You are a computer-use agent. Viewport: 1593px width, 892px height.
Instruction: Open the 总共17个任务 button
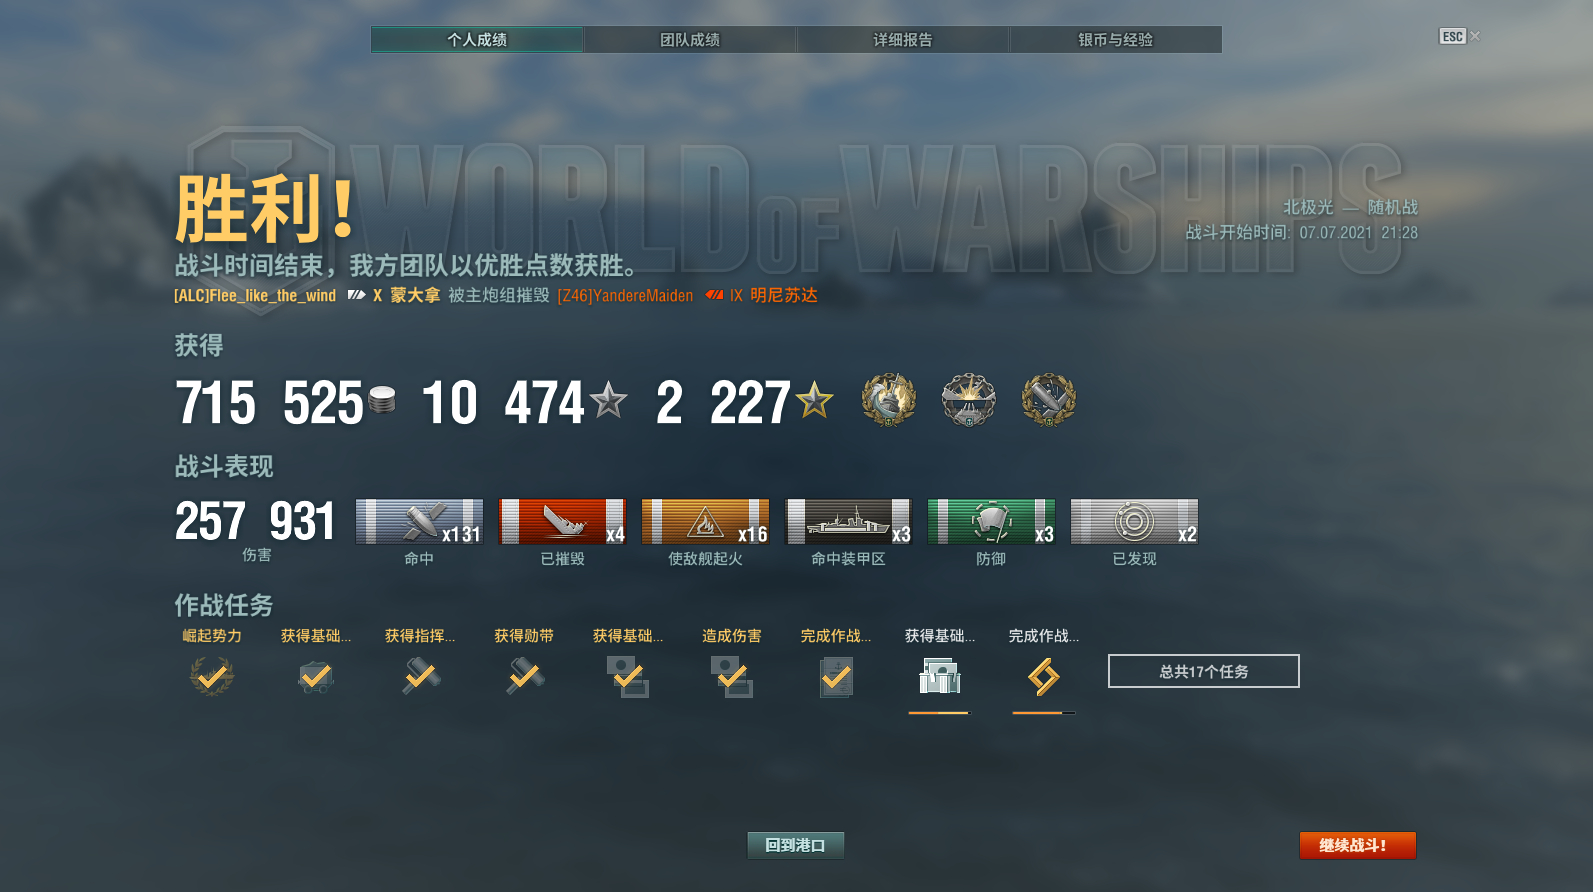coord(1204,671)
